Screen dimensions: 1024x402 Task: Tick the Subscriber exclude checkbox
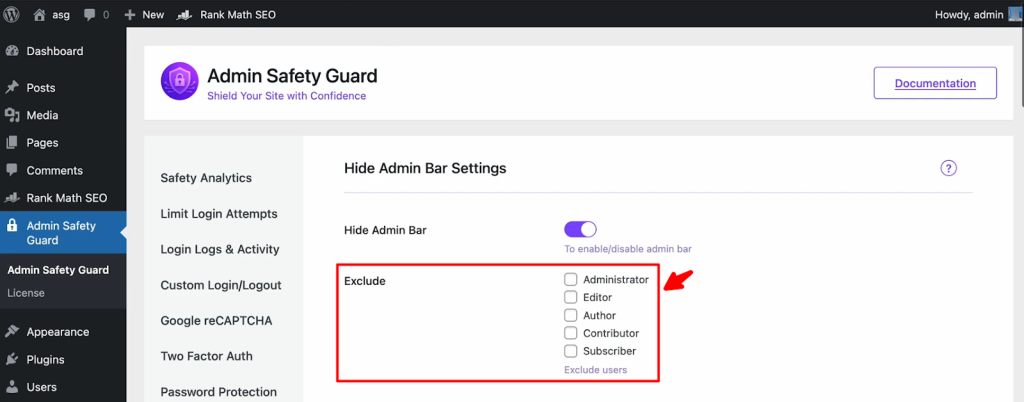tap(571, 351)
